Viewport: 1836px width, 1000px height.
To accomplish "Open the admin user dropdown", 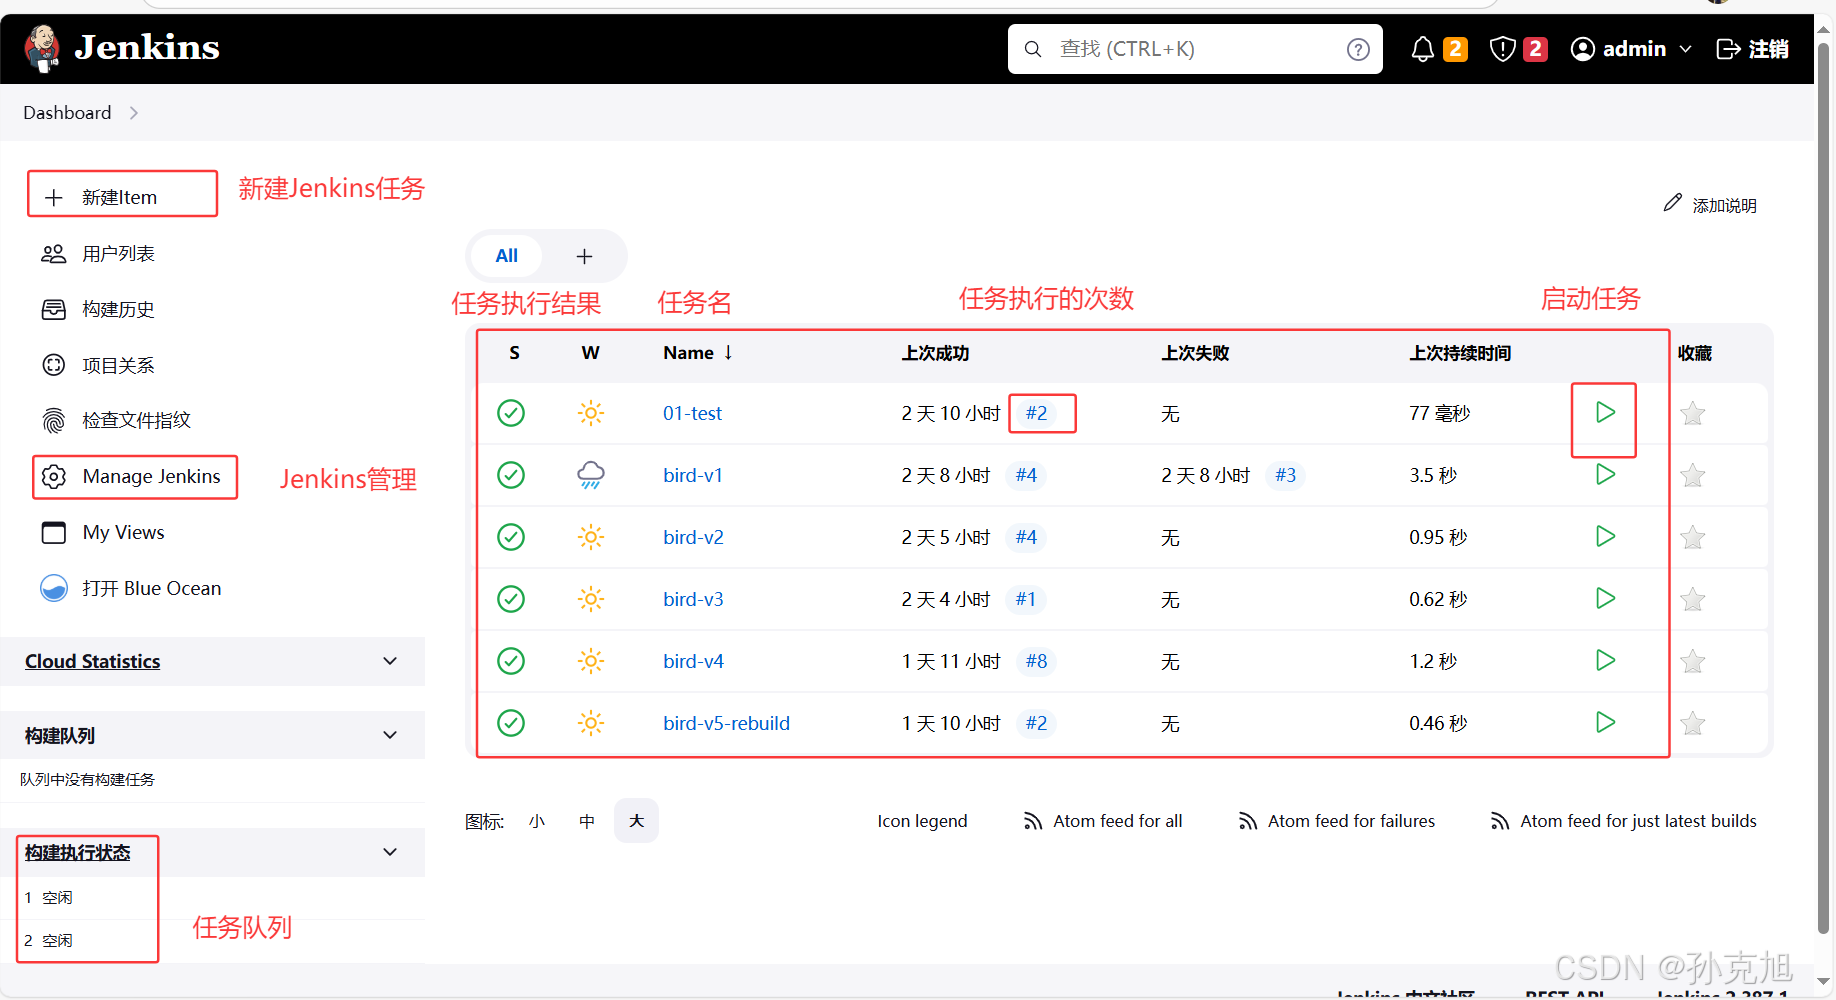I will pos(1631,49).
